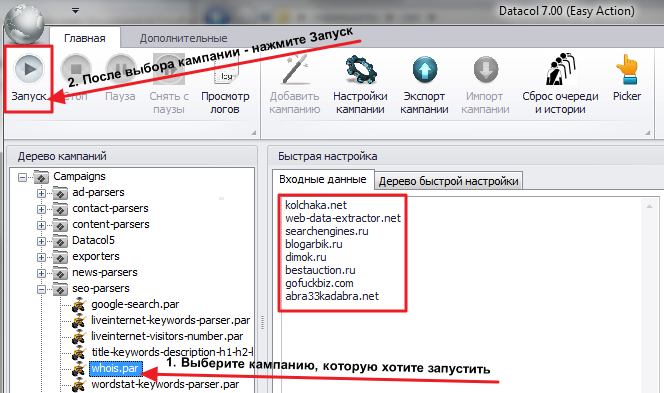Expand the contact-parsers folder
The image size is (664, 393).
point(41,210)
